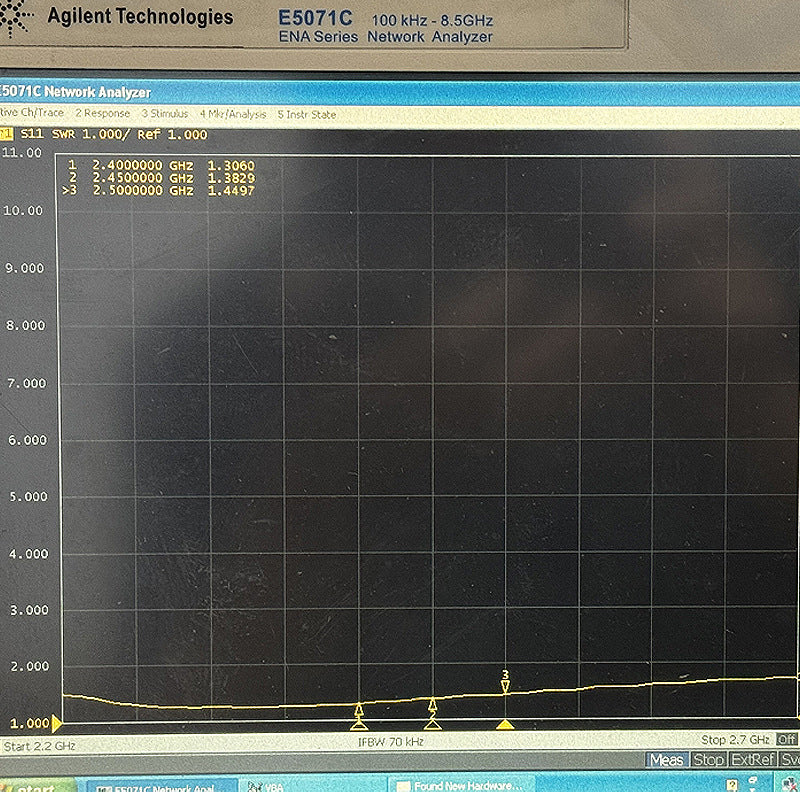Screen dimensions: 800x800
Task: Open the Stimulus menu
Action: (165, 113)
